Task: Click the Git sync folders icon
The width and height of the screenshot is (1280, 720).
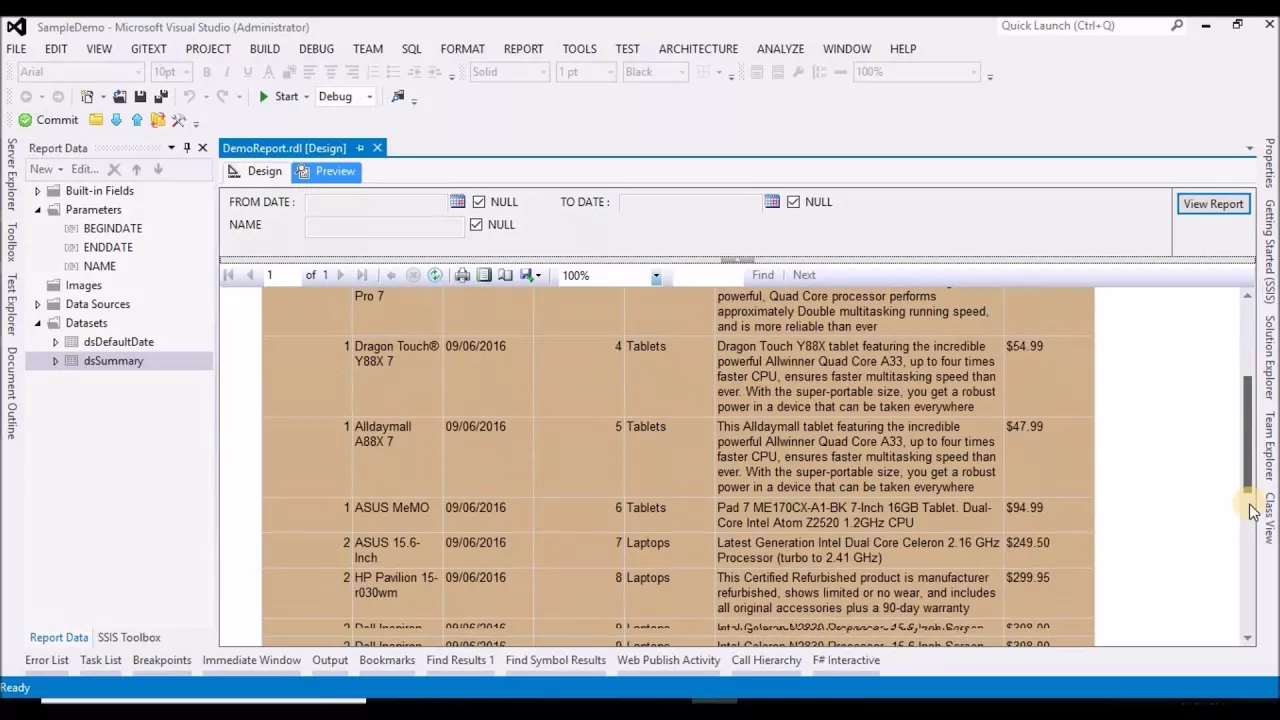Action: (158, 120)
